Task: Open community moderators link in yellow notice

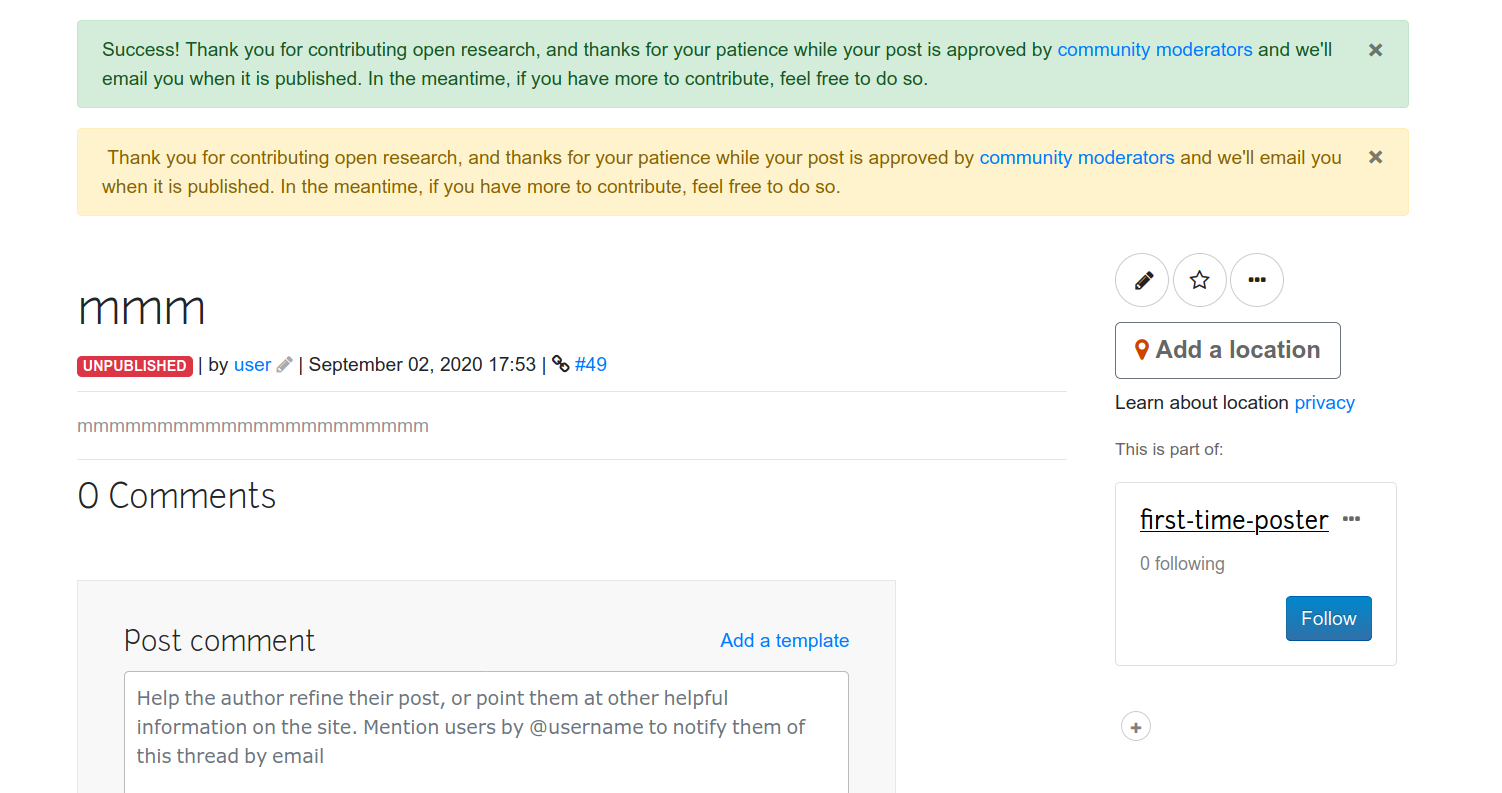Action: click(x=1076, y=158)
